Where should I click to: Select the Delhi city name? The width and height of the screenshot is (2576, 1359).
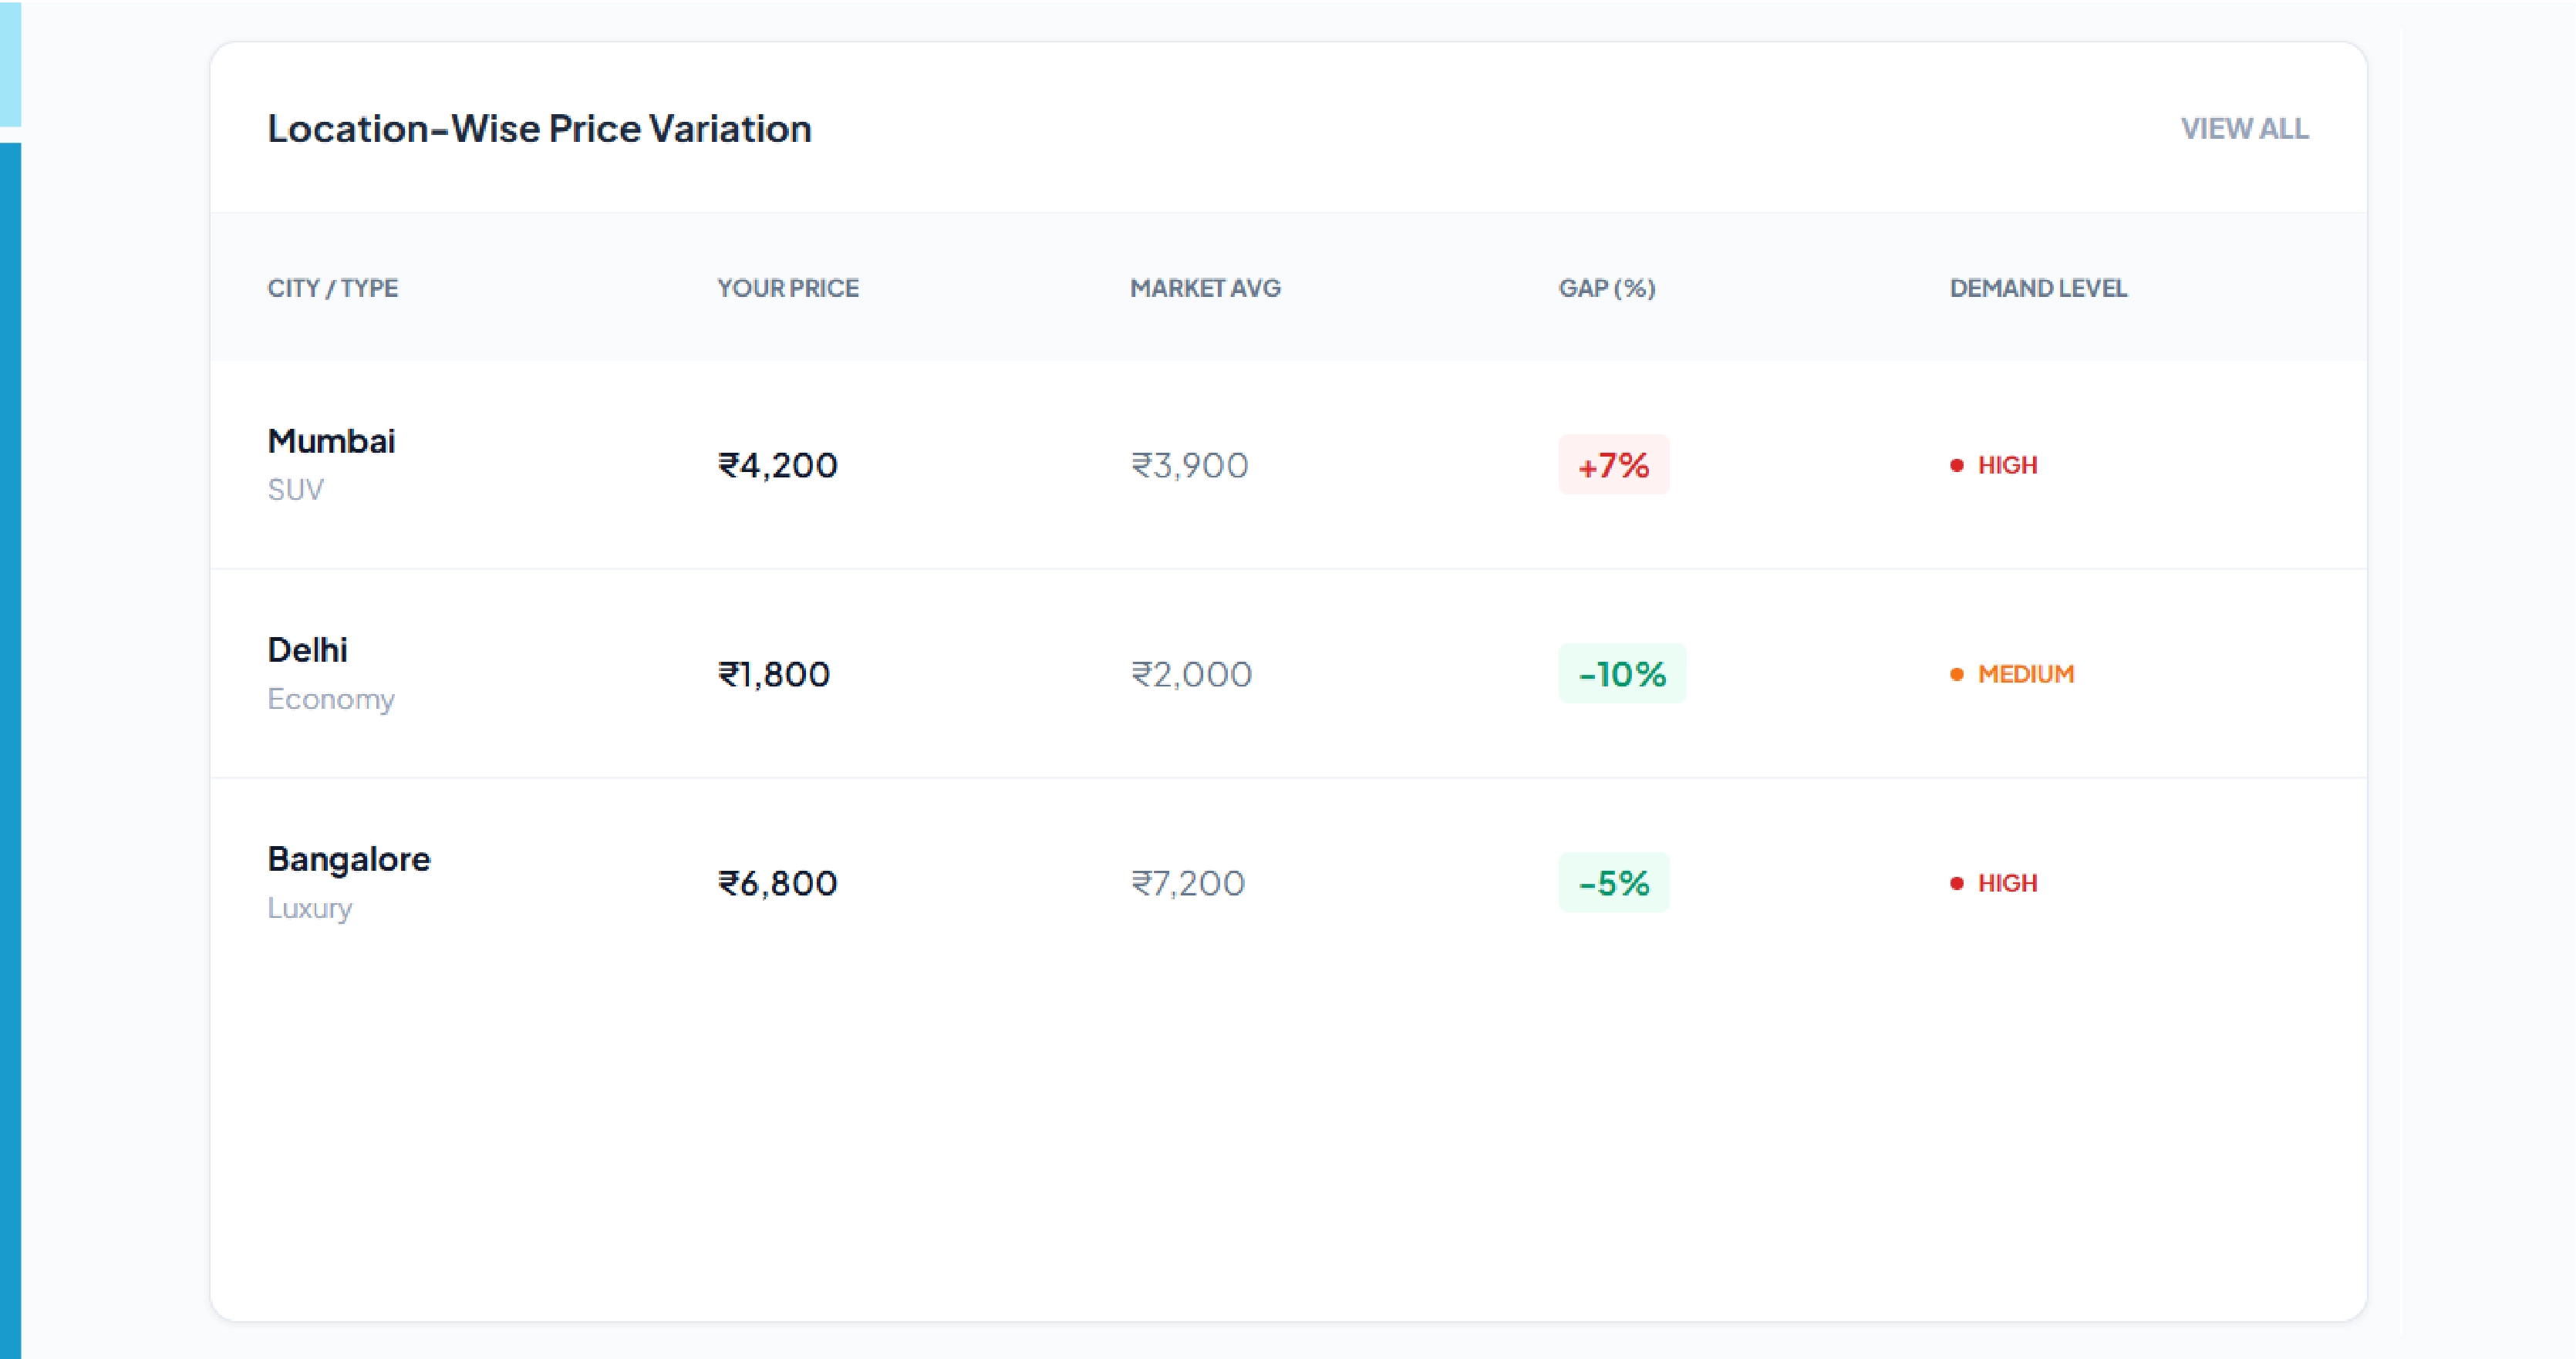pos(307,650)
